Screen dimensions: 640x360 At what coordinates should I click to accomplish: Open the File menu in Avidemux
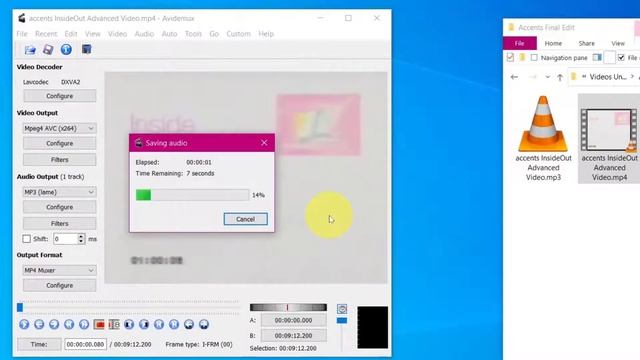tap(22, 34)
